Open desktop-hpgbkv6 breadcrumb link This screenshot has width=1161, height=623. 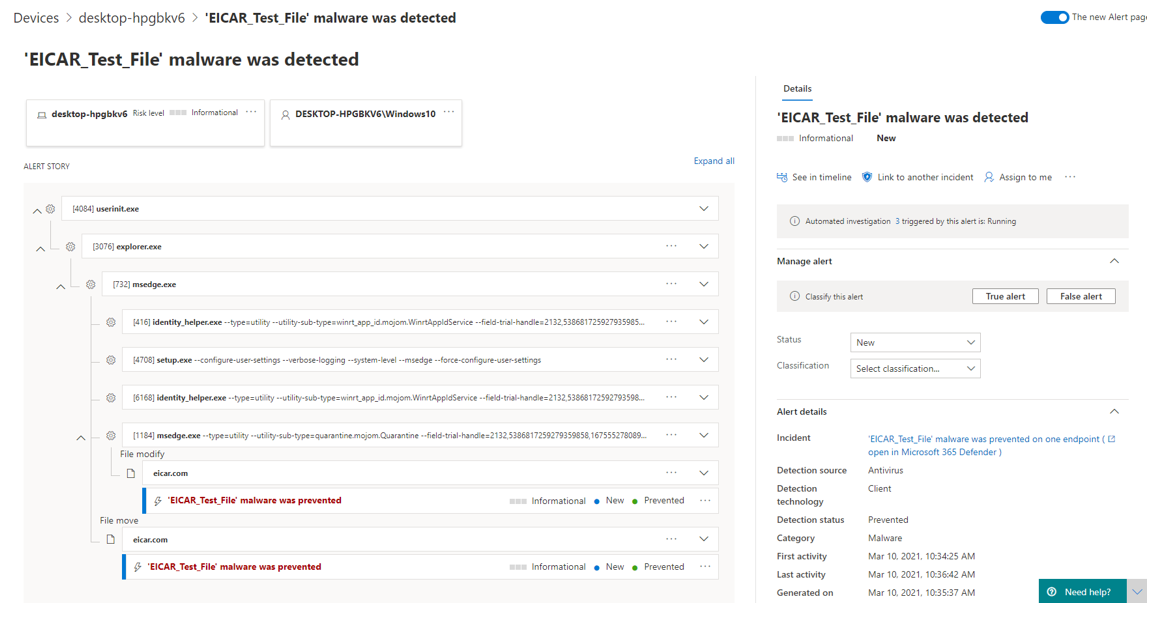pyautogui.click(x=132, y=18)
